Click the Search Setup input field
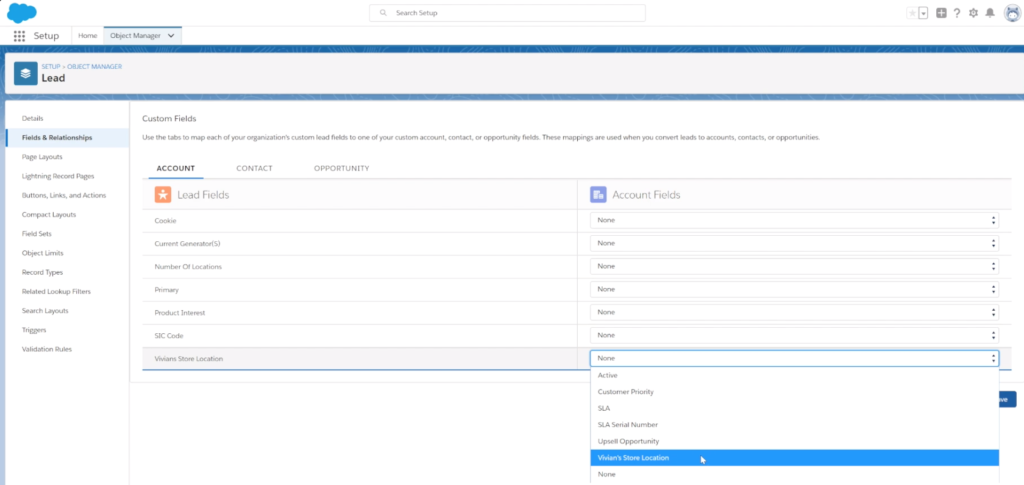Screen dimensions: 1024x485 507,13
